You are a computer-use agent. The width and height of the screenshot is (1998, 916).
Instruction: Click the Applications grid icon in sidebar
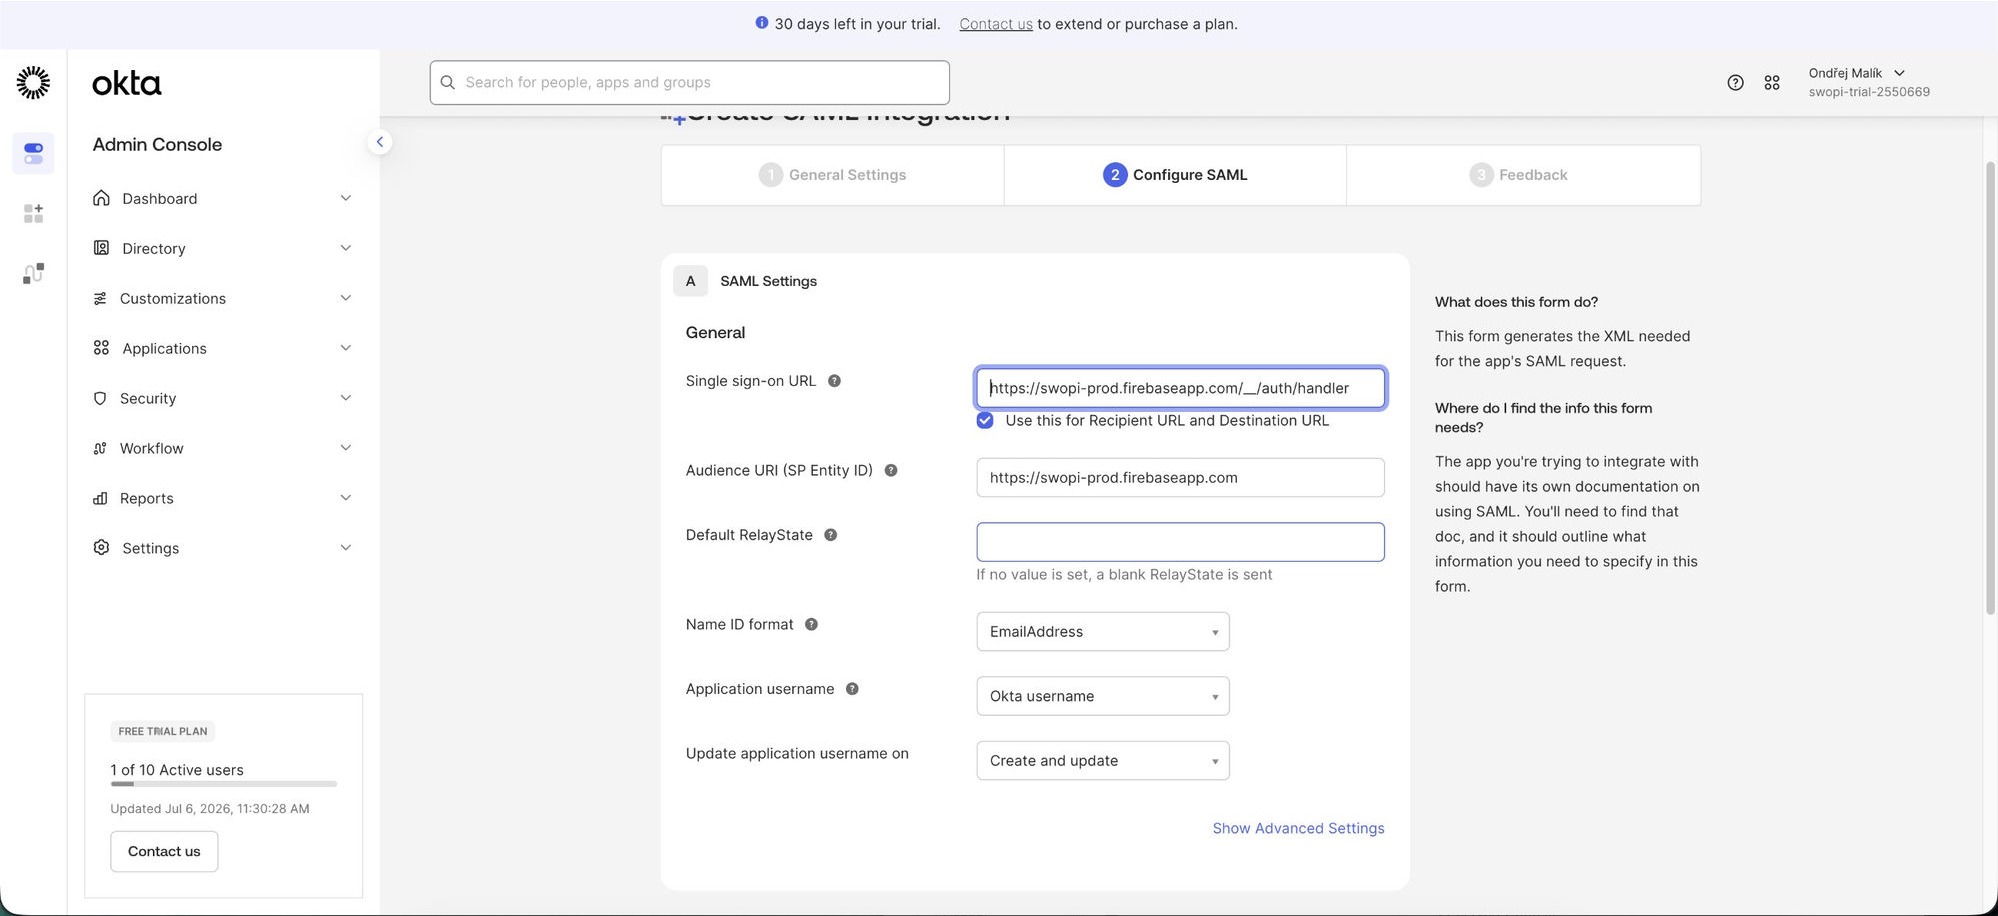click(x=101, y=348)
